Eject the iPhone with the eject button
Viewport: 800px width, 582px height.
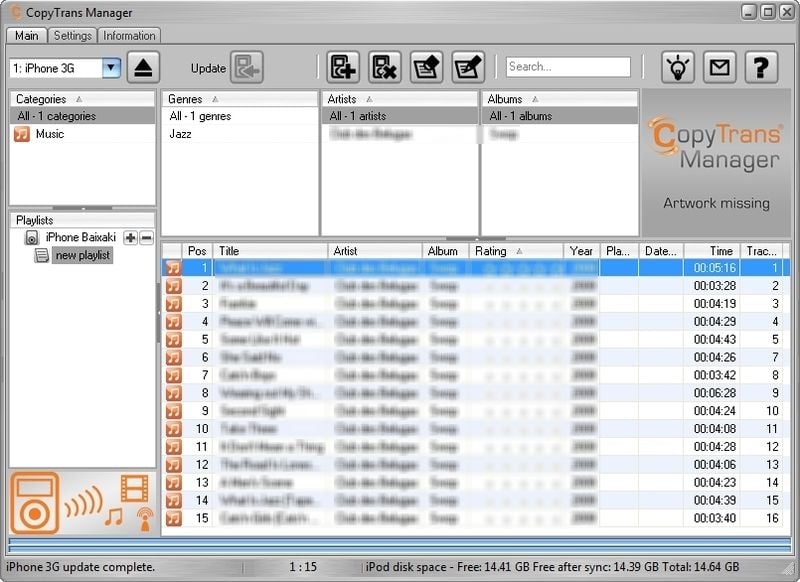[x=143, y=67]
